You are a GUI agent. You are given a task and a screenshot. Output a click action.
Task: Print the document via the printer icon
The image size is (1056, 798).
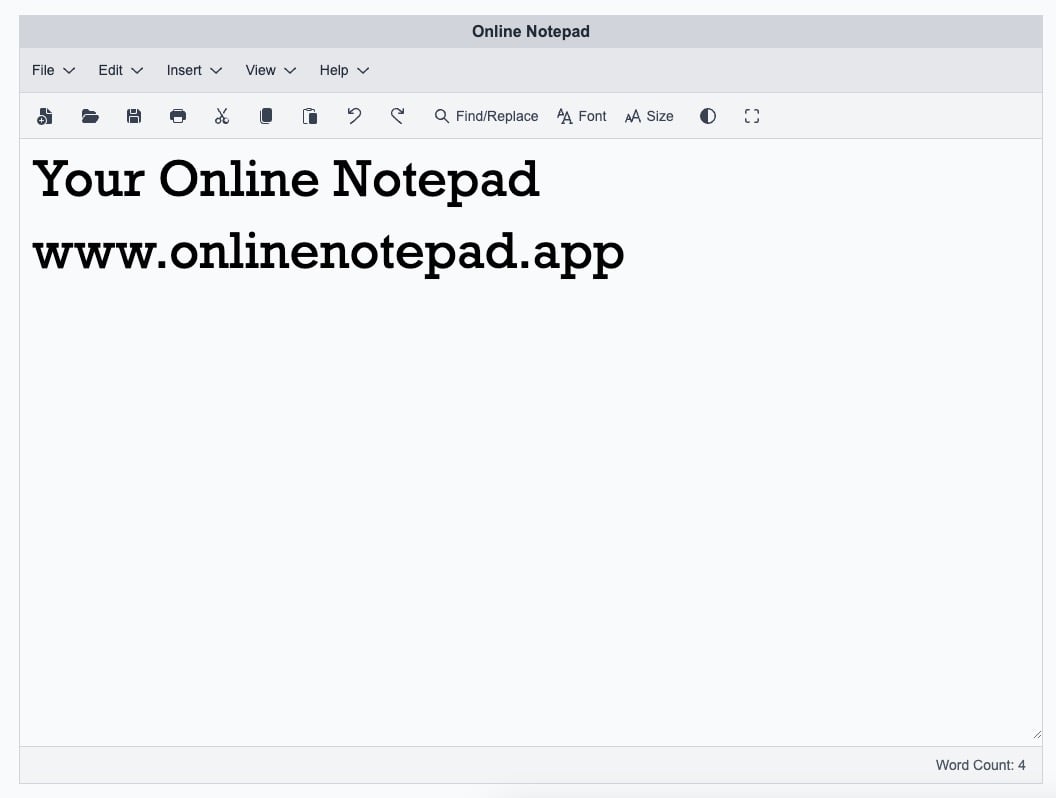(x=178, y=116)
